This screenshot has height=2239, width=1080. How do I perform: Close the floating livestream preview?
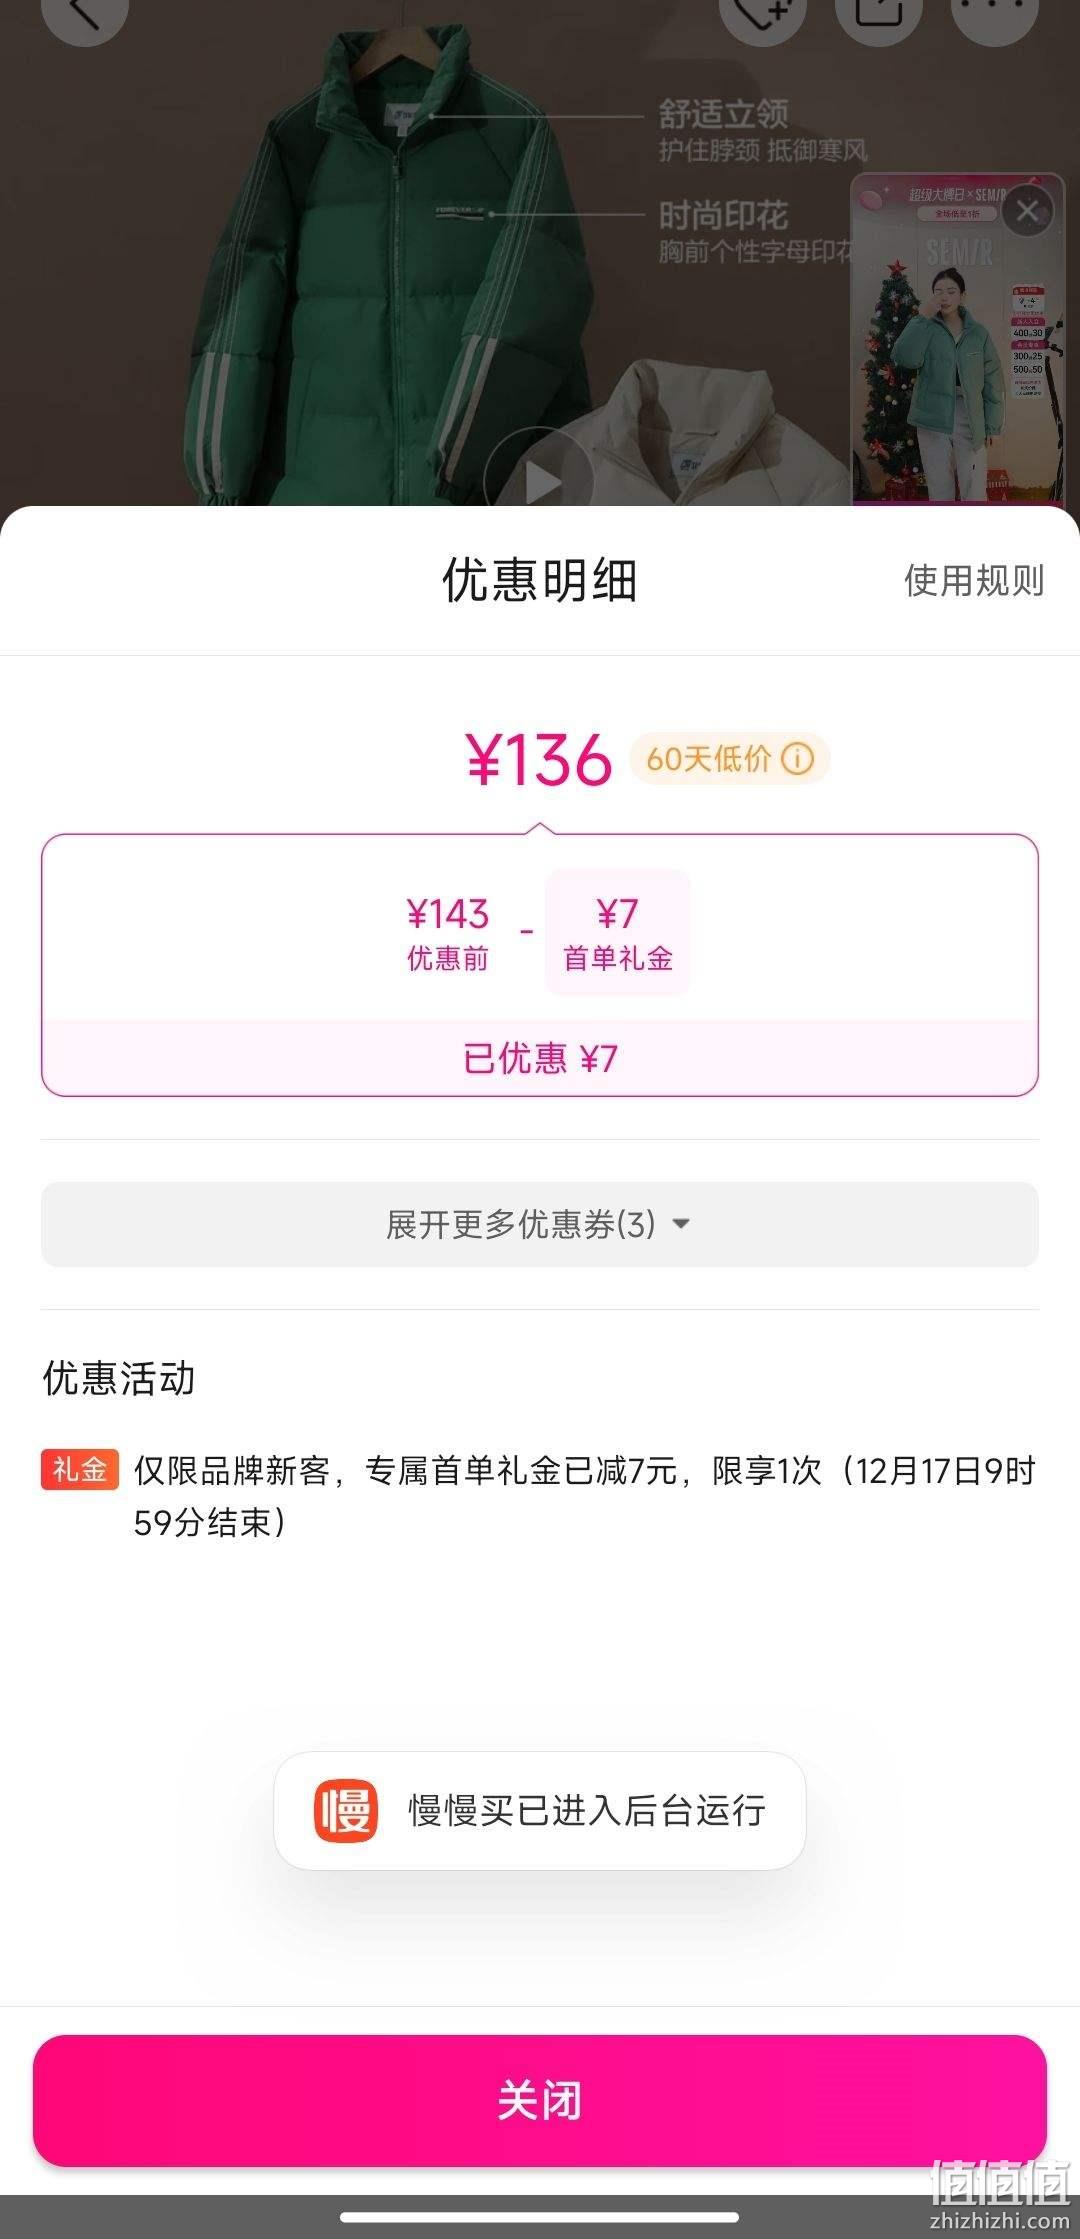(1027, 211)
